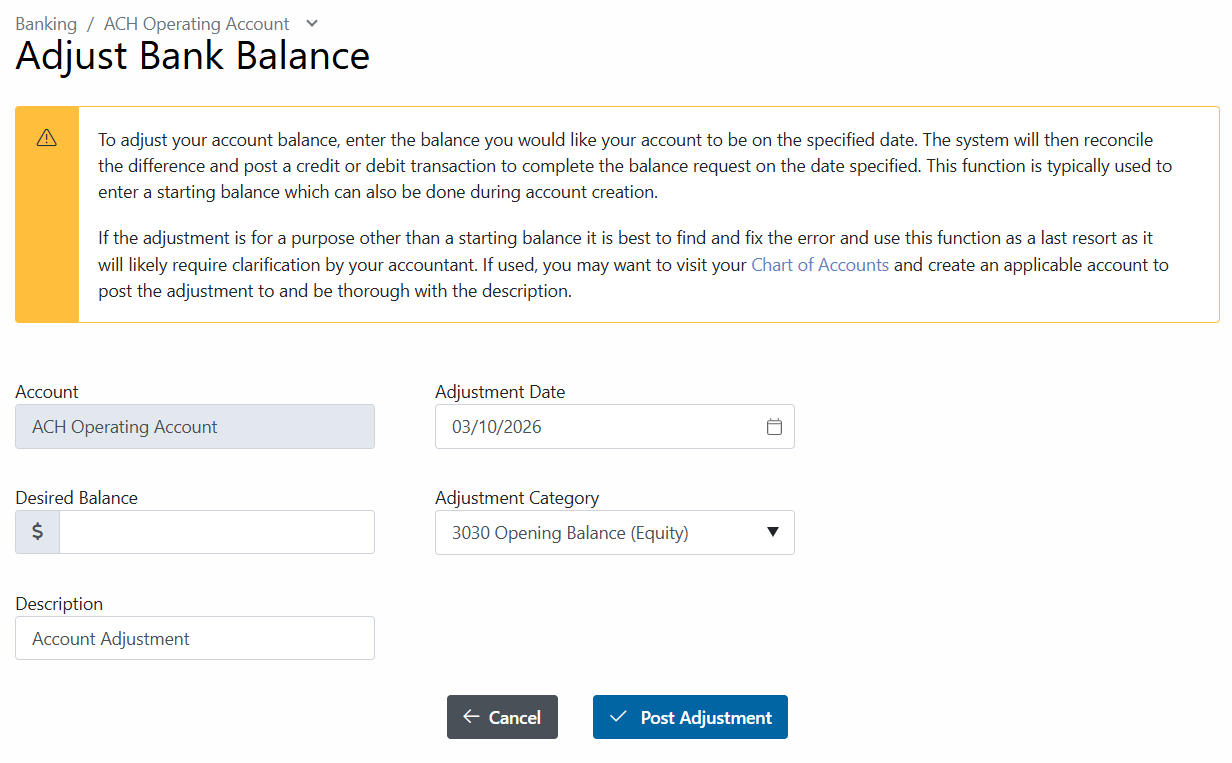Click the checkmark icon on Post Adjustment
1232x763 pixels.
tap(618, 717)
